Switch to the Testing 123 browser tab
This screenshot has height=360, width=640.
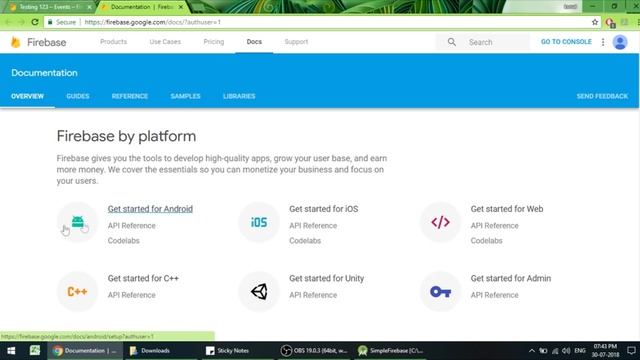click(50, 7)
